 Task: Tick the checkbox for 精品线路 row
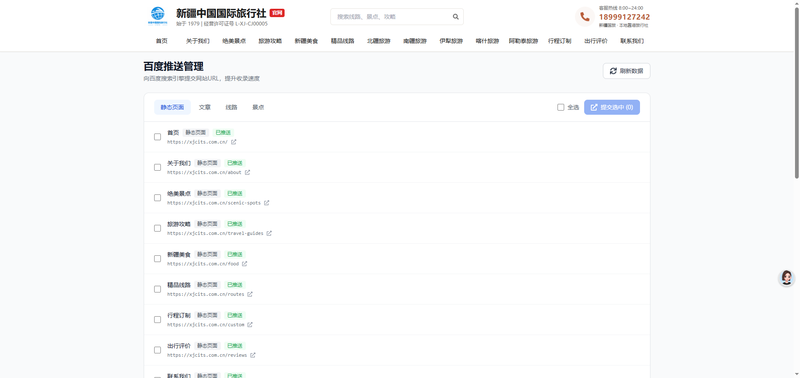[158, 289]
